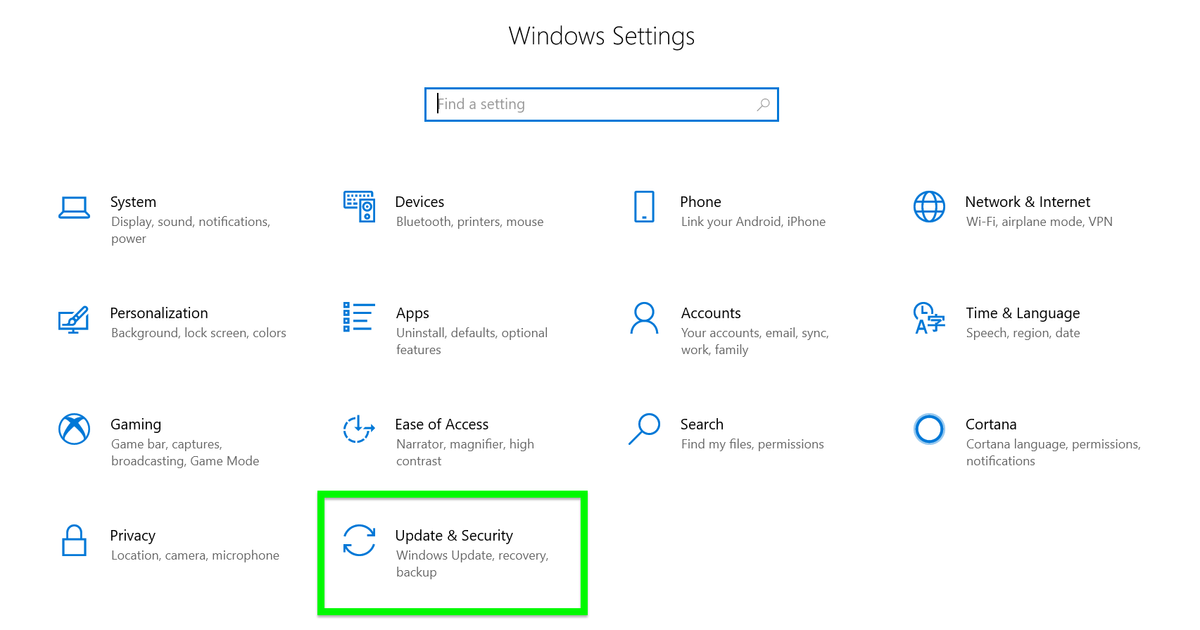Screen dimensions: 1200x630
Task: Open Ease of Access via its icon
Action: tap(359, 430)
